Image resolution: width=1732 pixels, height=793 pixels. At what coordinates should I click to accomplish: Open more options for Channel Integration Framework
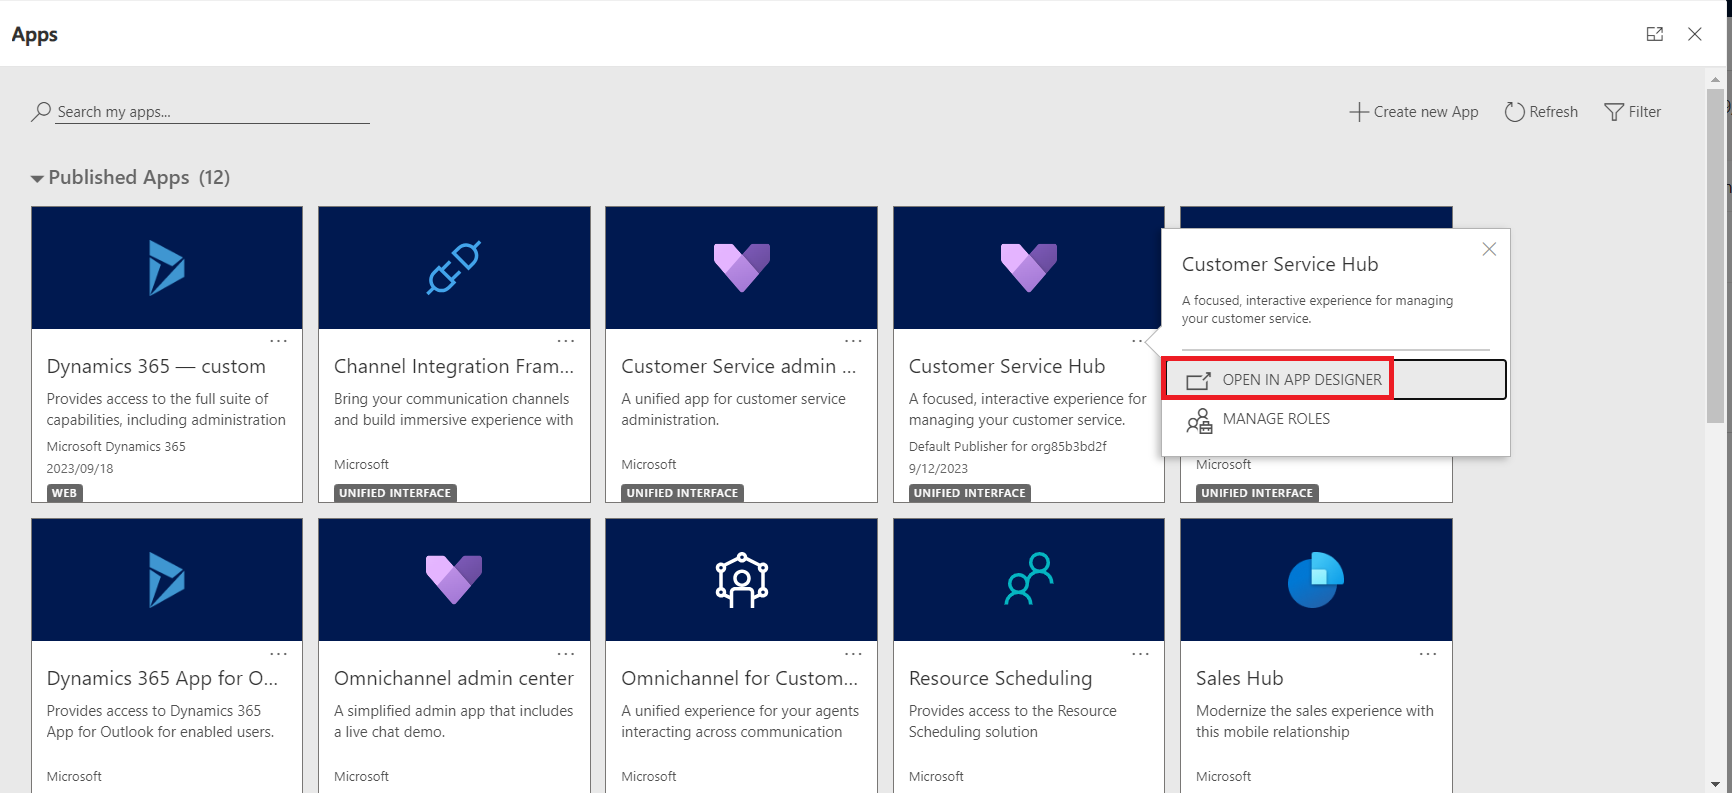[x=566, y=341]
